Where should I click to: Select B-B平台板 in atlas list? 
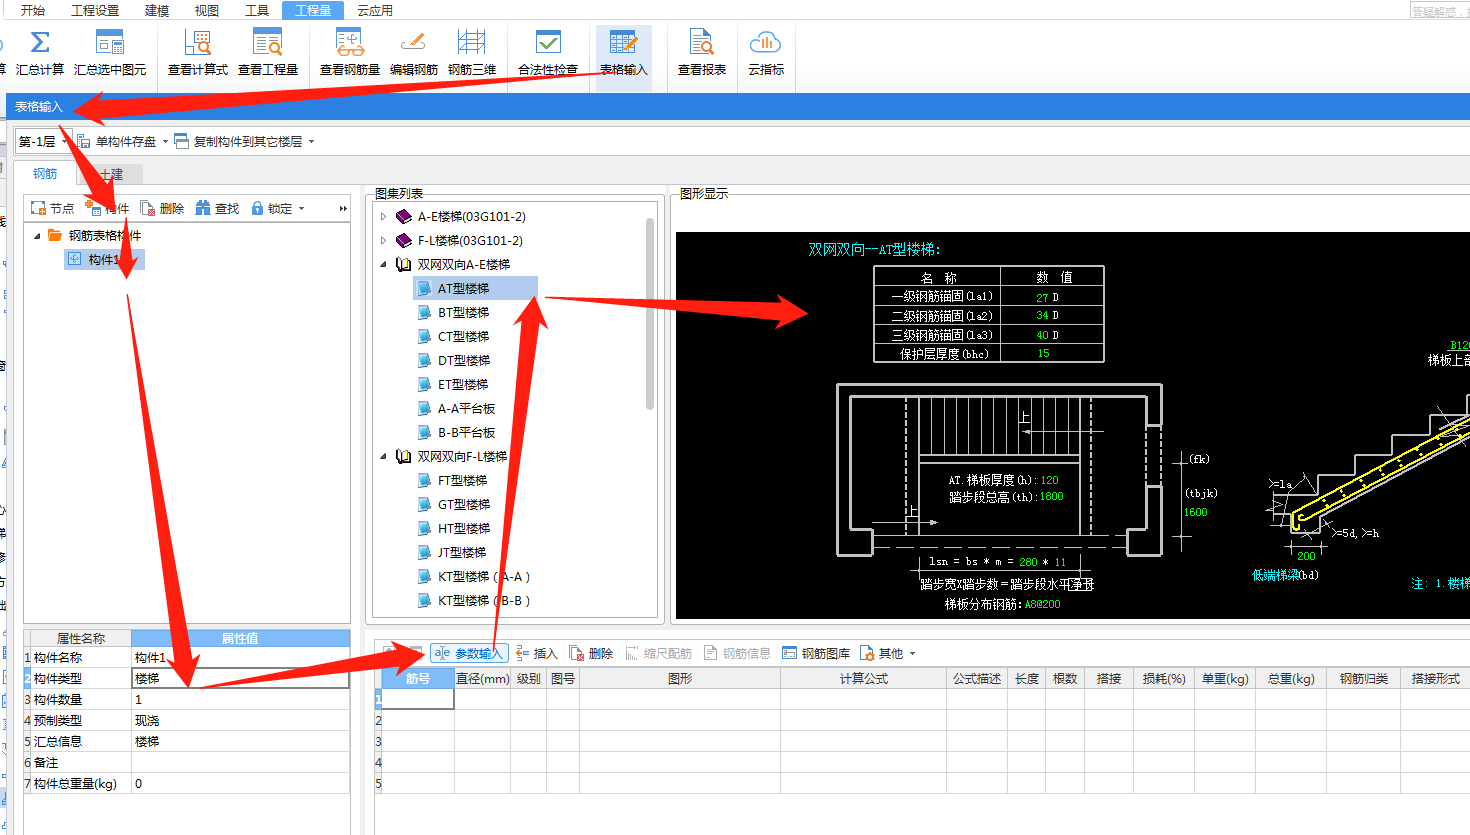[466, 432]
